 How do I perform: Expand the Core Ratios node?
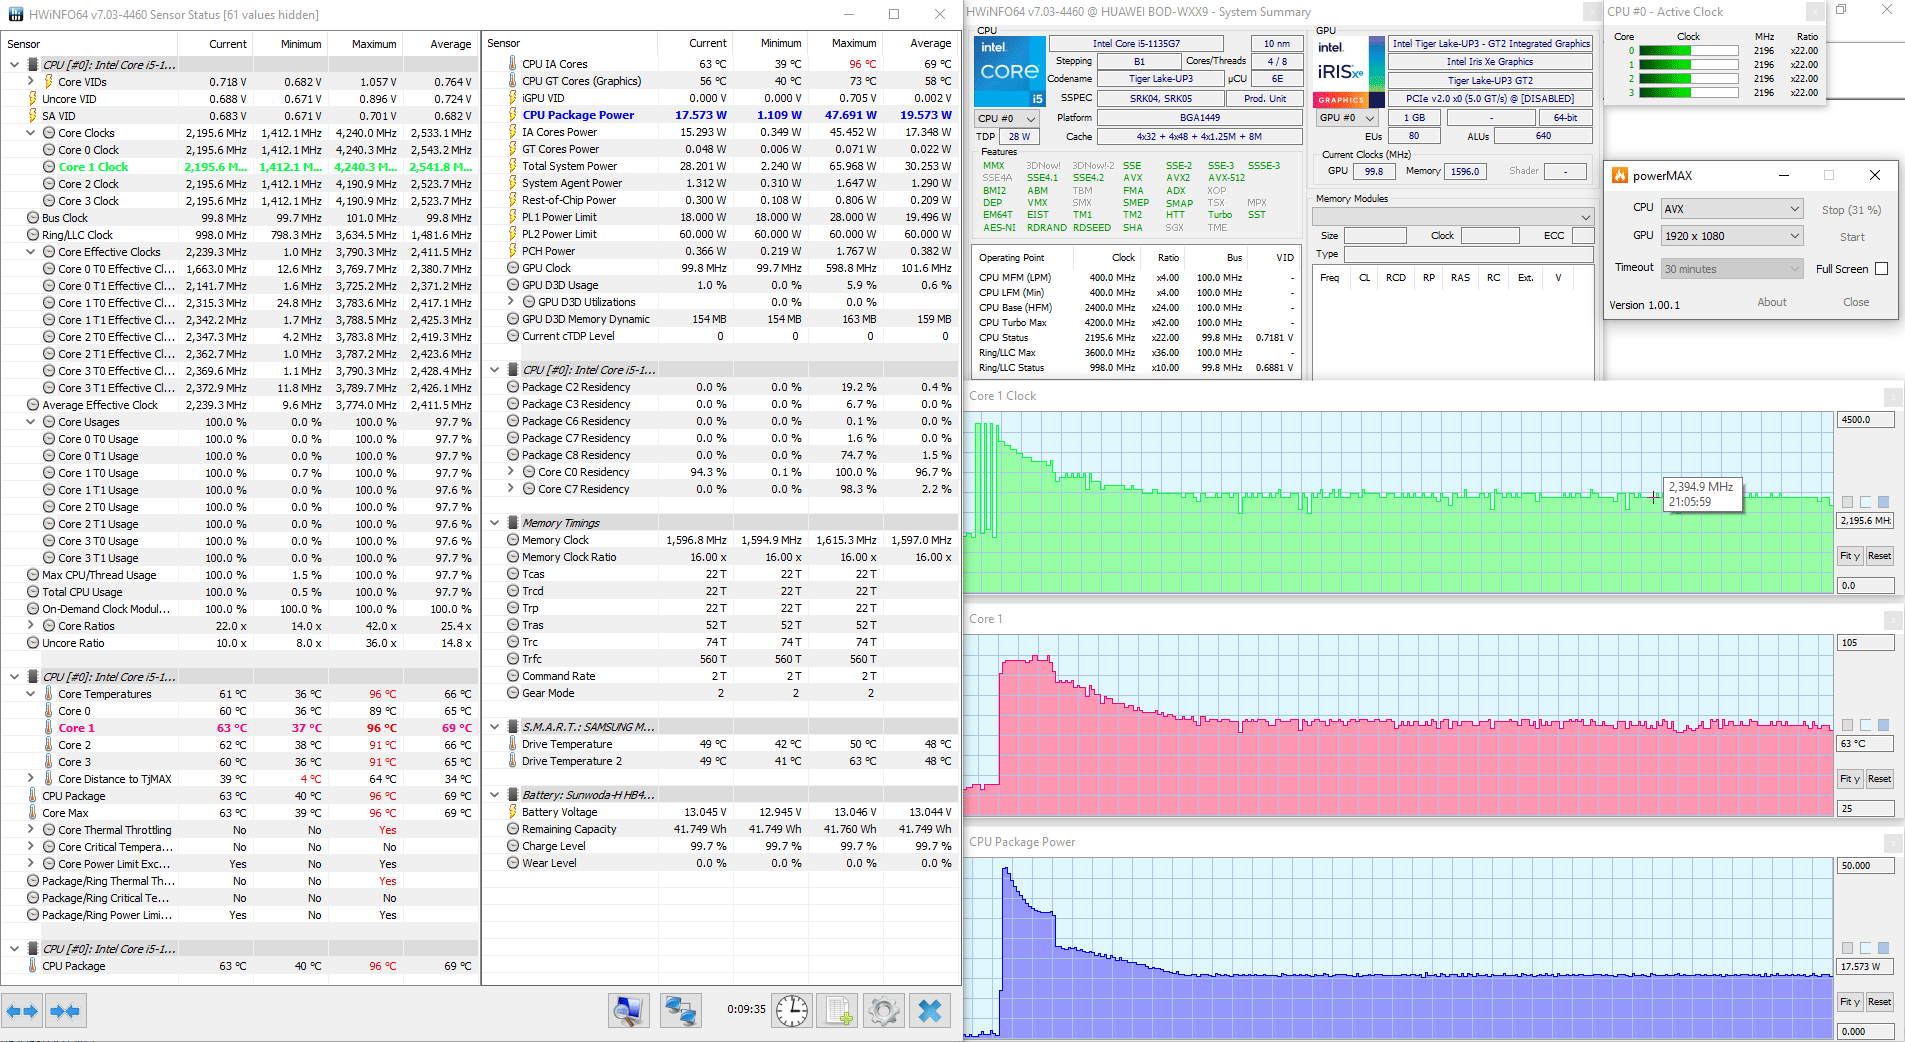click(x=31, y=626)
